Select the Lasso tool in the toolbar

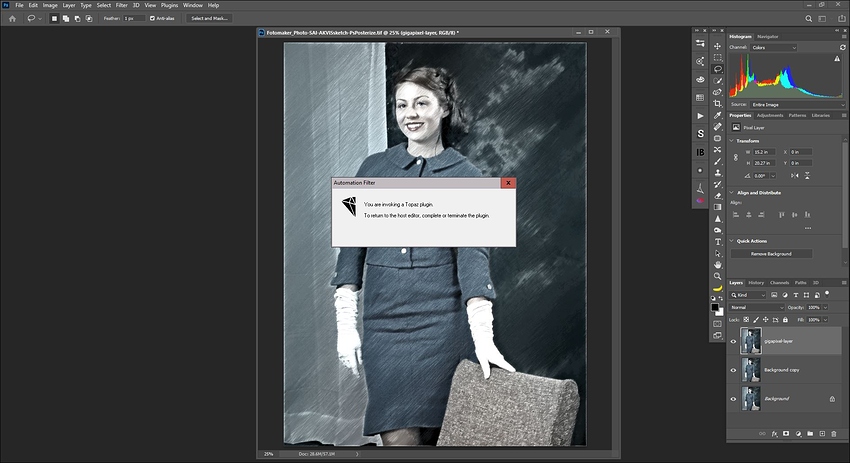click(x=718, y=69)
